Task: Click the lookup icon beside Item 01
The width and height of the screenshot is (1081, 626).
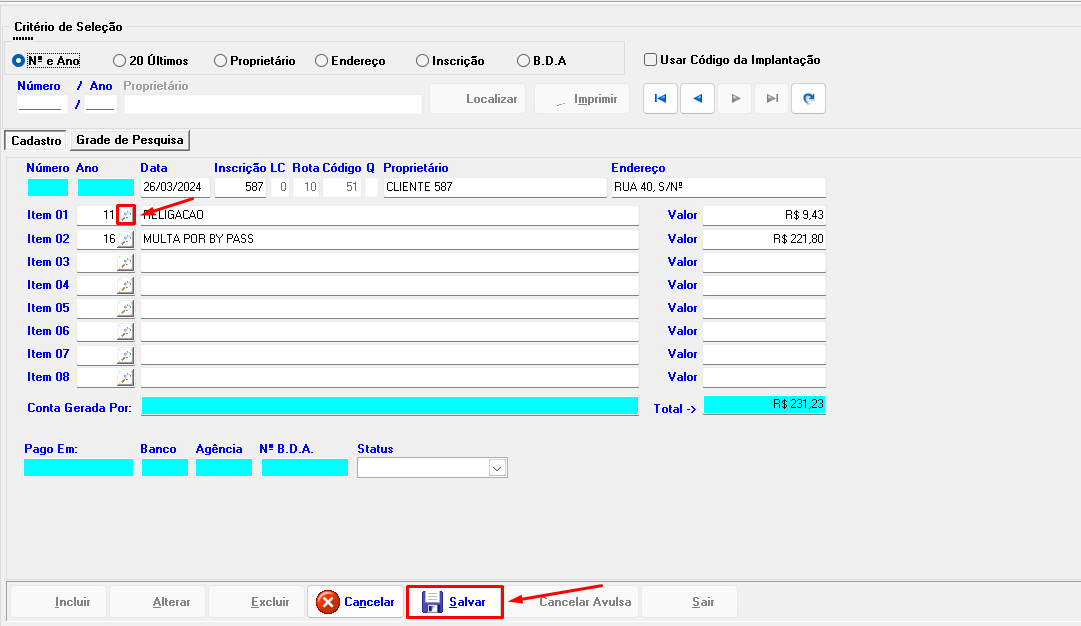Action: point(125,215)
